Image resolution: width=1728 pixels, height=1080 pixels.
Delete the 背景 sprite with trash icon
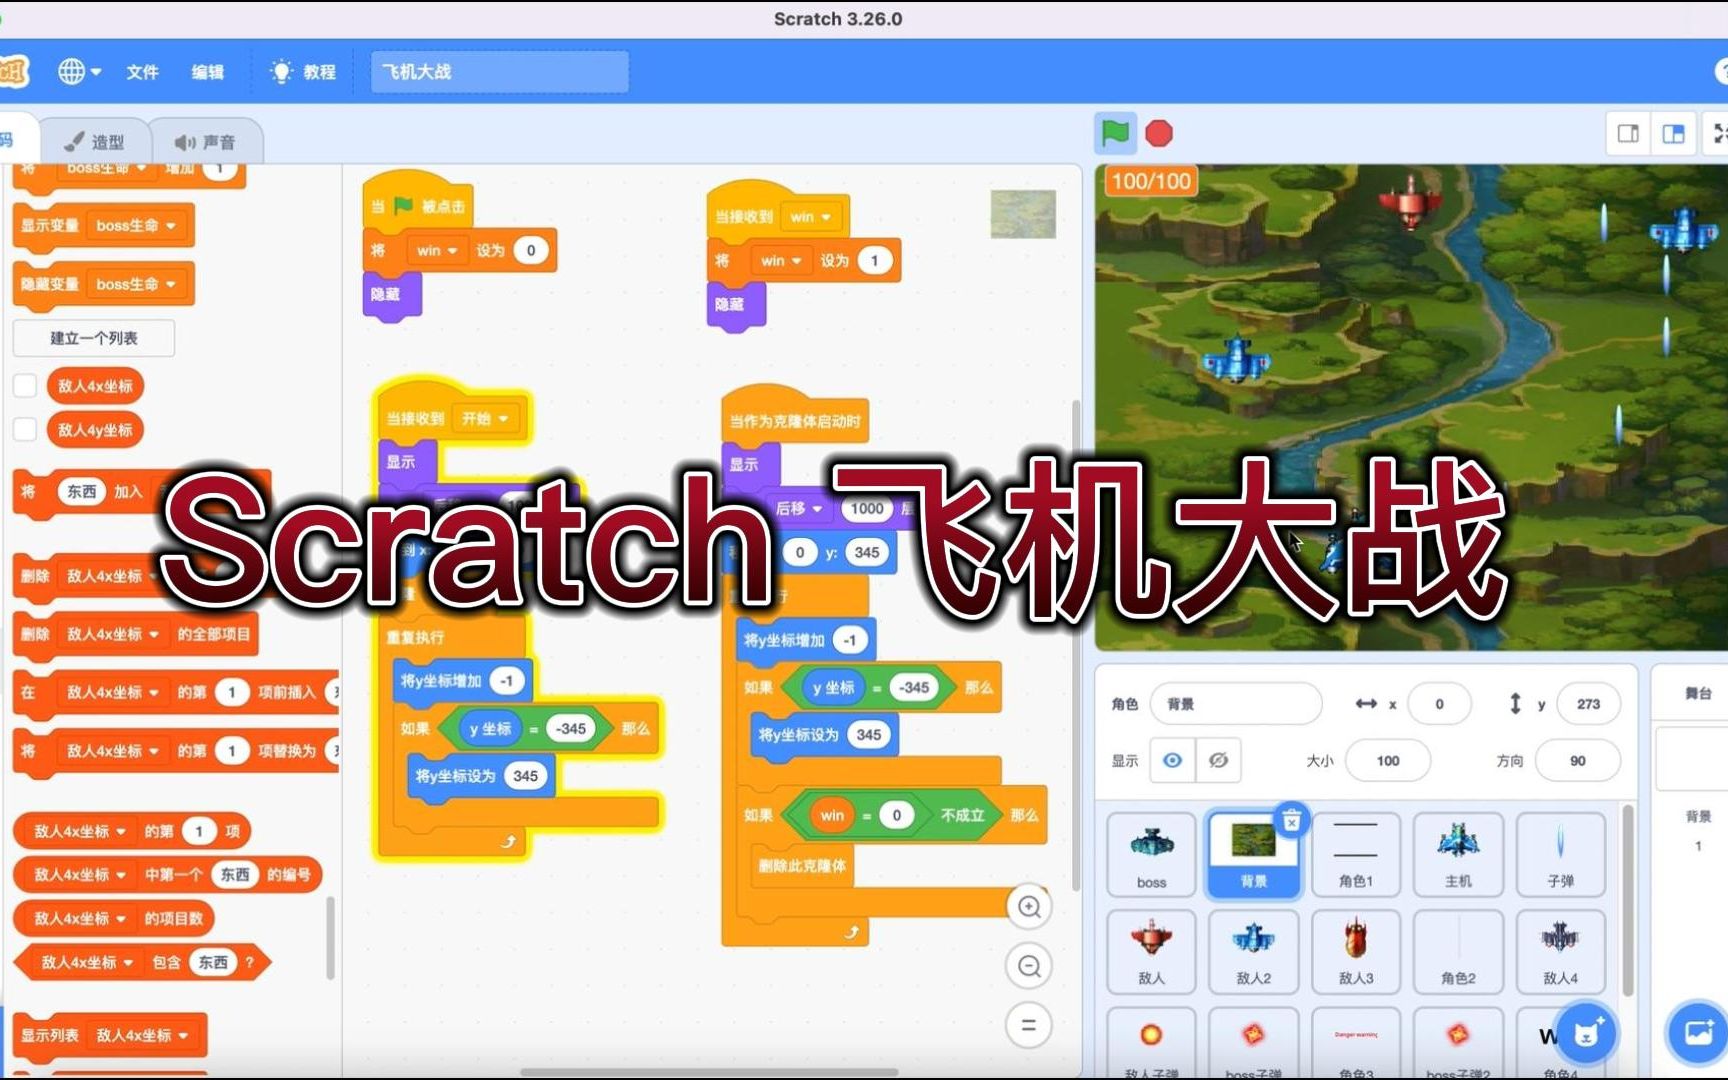click(1291, 821)
